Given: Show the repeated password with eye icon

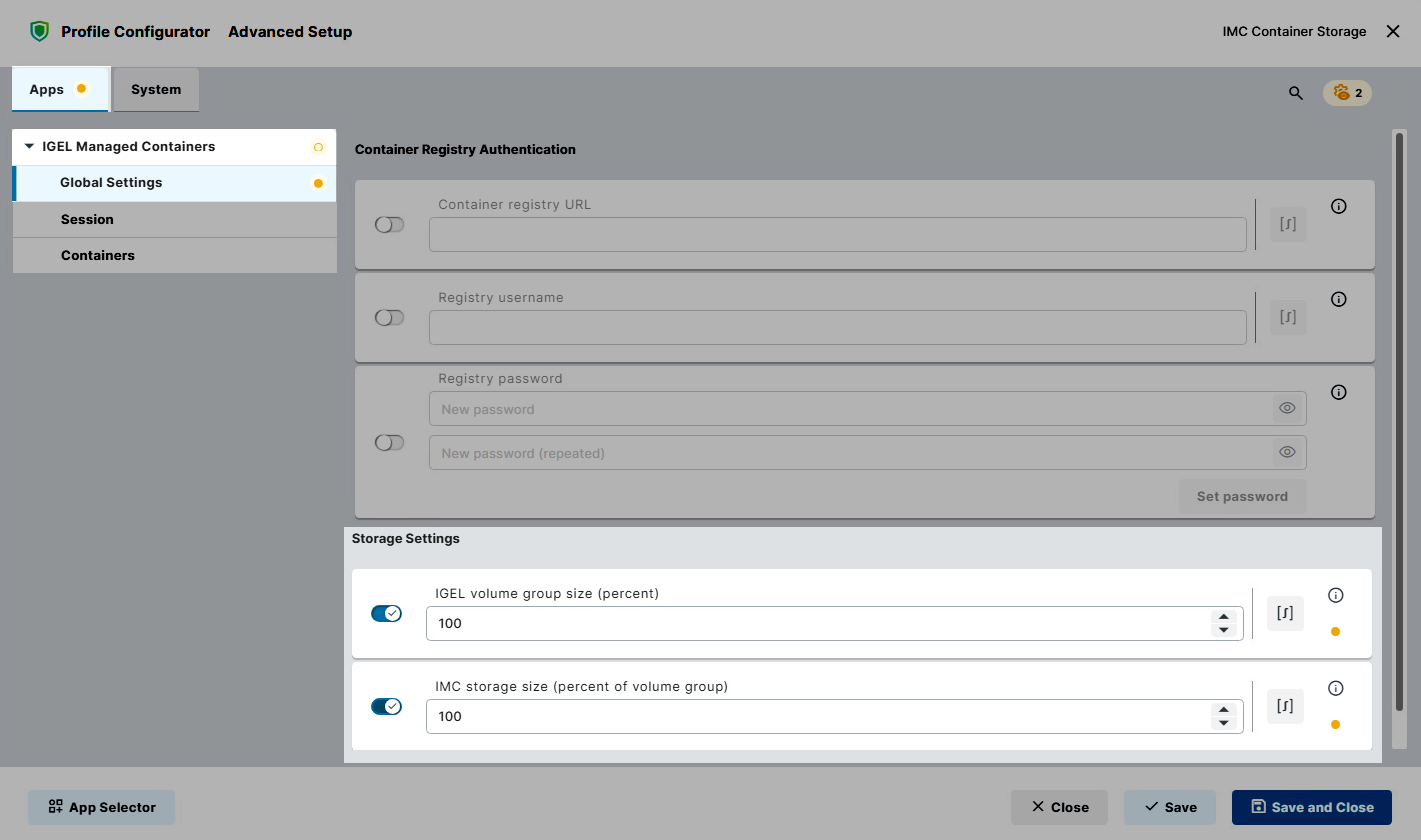Looking at the screenshot, I should pyautogui.click(x=1287, y=452).
